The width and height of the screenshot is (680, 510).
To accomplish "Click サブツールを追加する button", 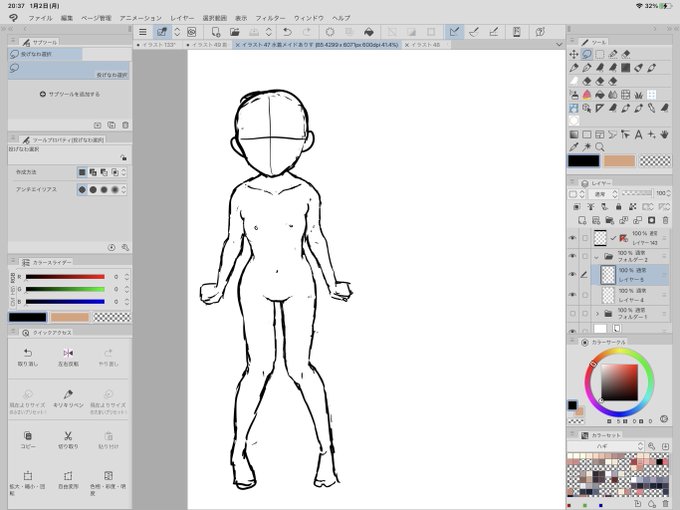I will [x=69, y=94].
